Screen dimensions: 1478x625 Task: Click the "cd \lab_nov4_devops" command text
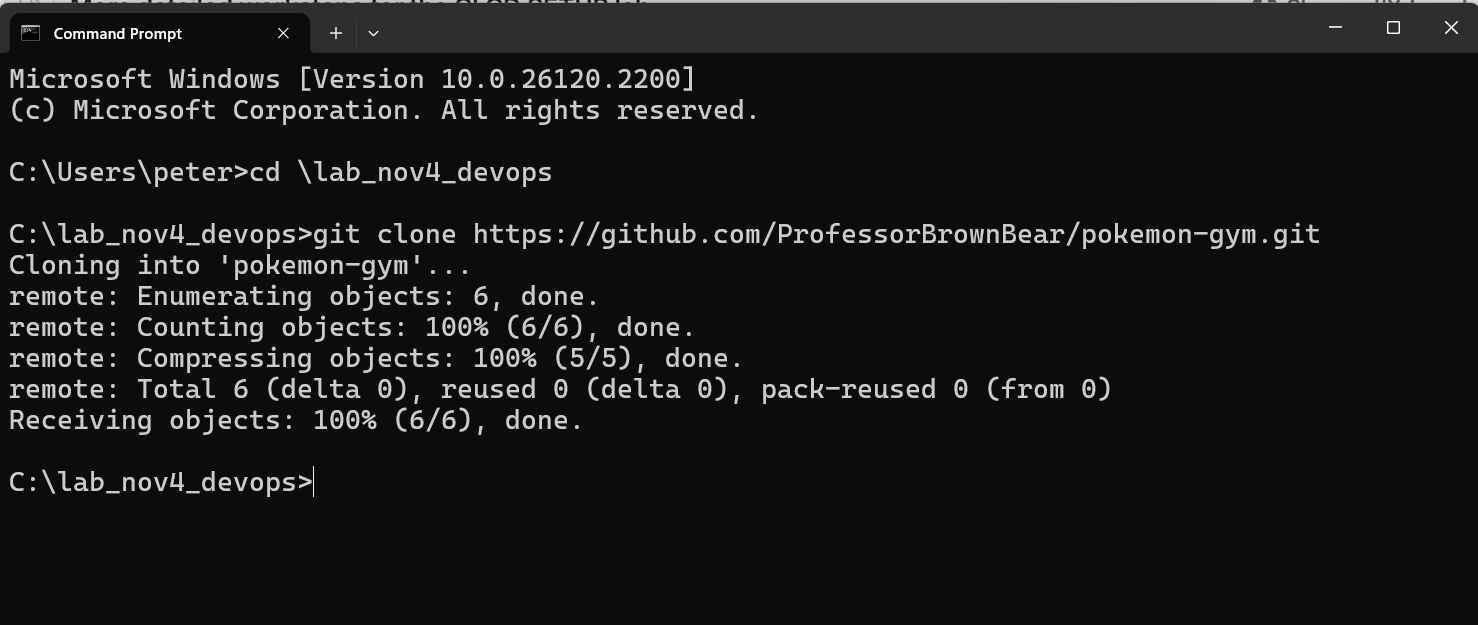400,172
